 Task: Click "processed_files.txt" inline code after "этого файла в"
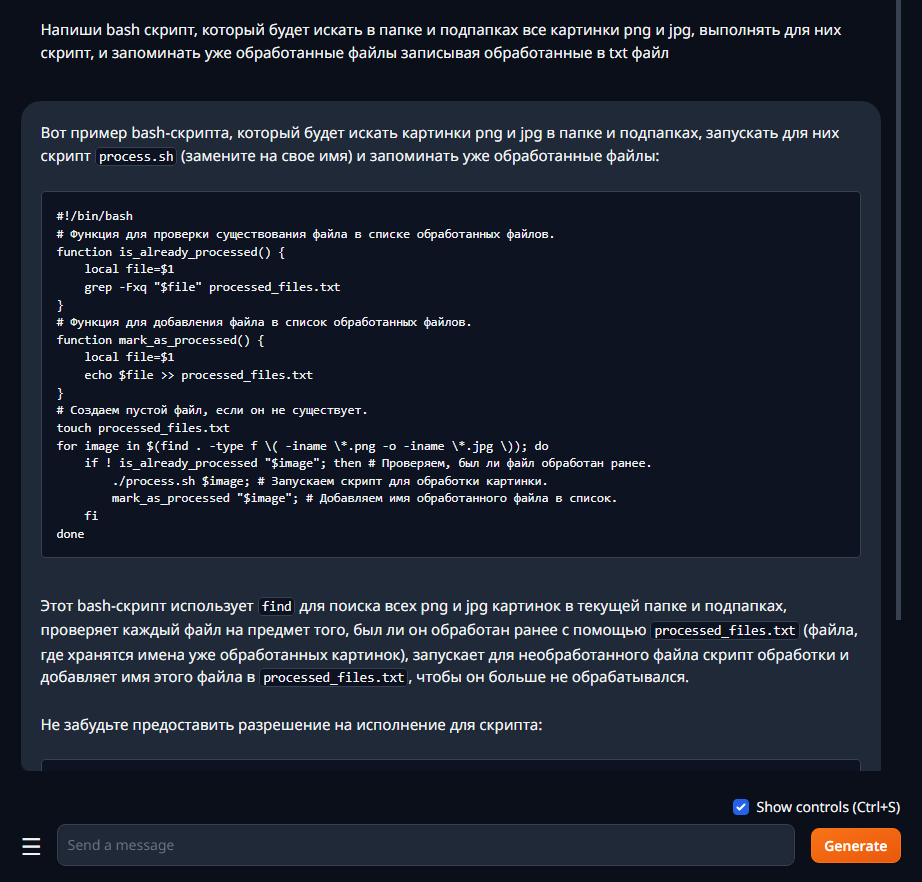pyautogui.click(x=333, y=678)
